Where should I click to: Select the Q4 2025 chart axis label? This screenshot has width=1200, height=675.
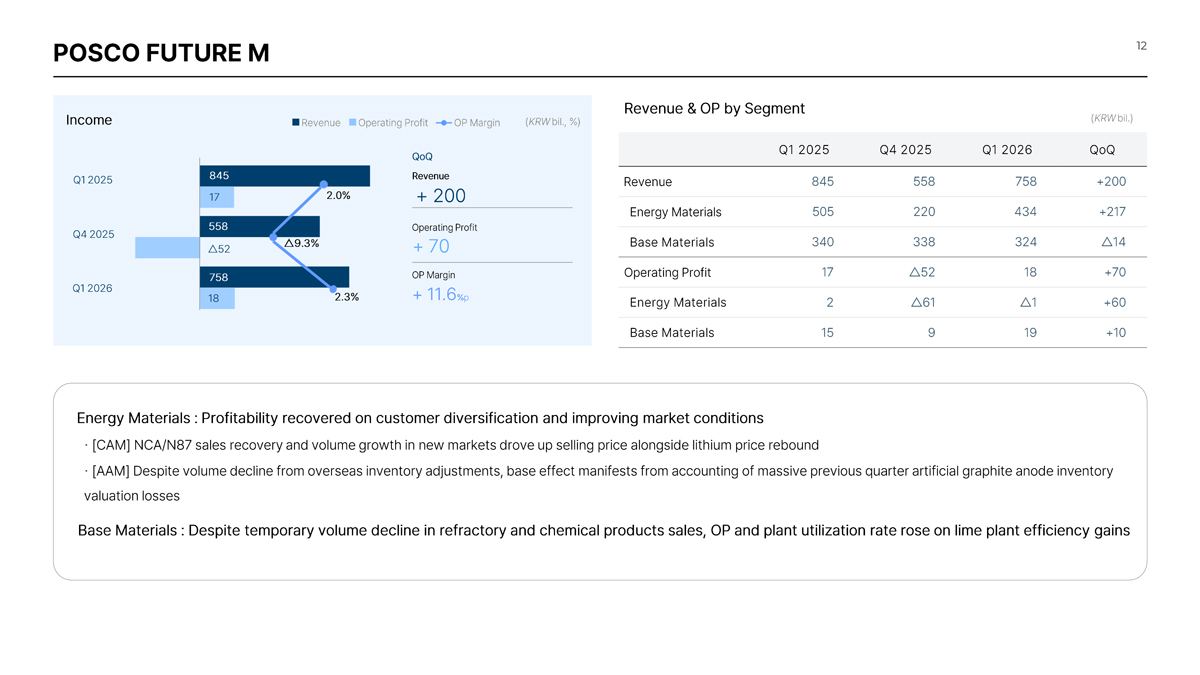[x=93, y=235]
